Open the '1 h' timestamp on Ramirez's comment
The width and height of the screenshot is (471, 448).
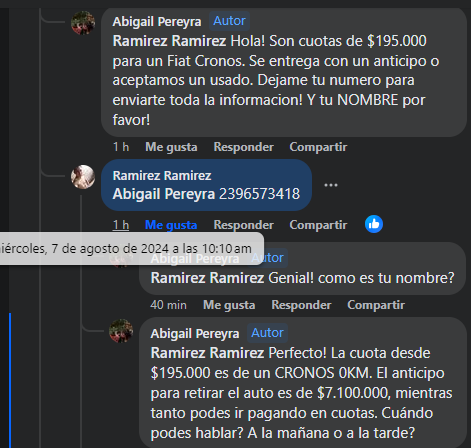pos(121,225)
